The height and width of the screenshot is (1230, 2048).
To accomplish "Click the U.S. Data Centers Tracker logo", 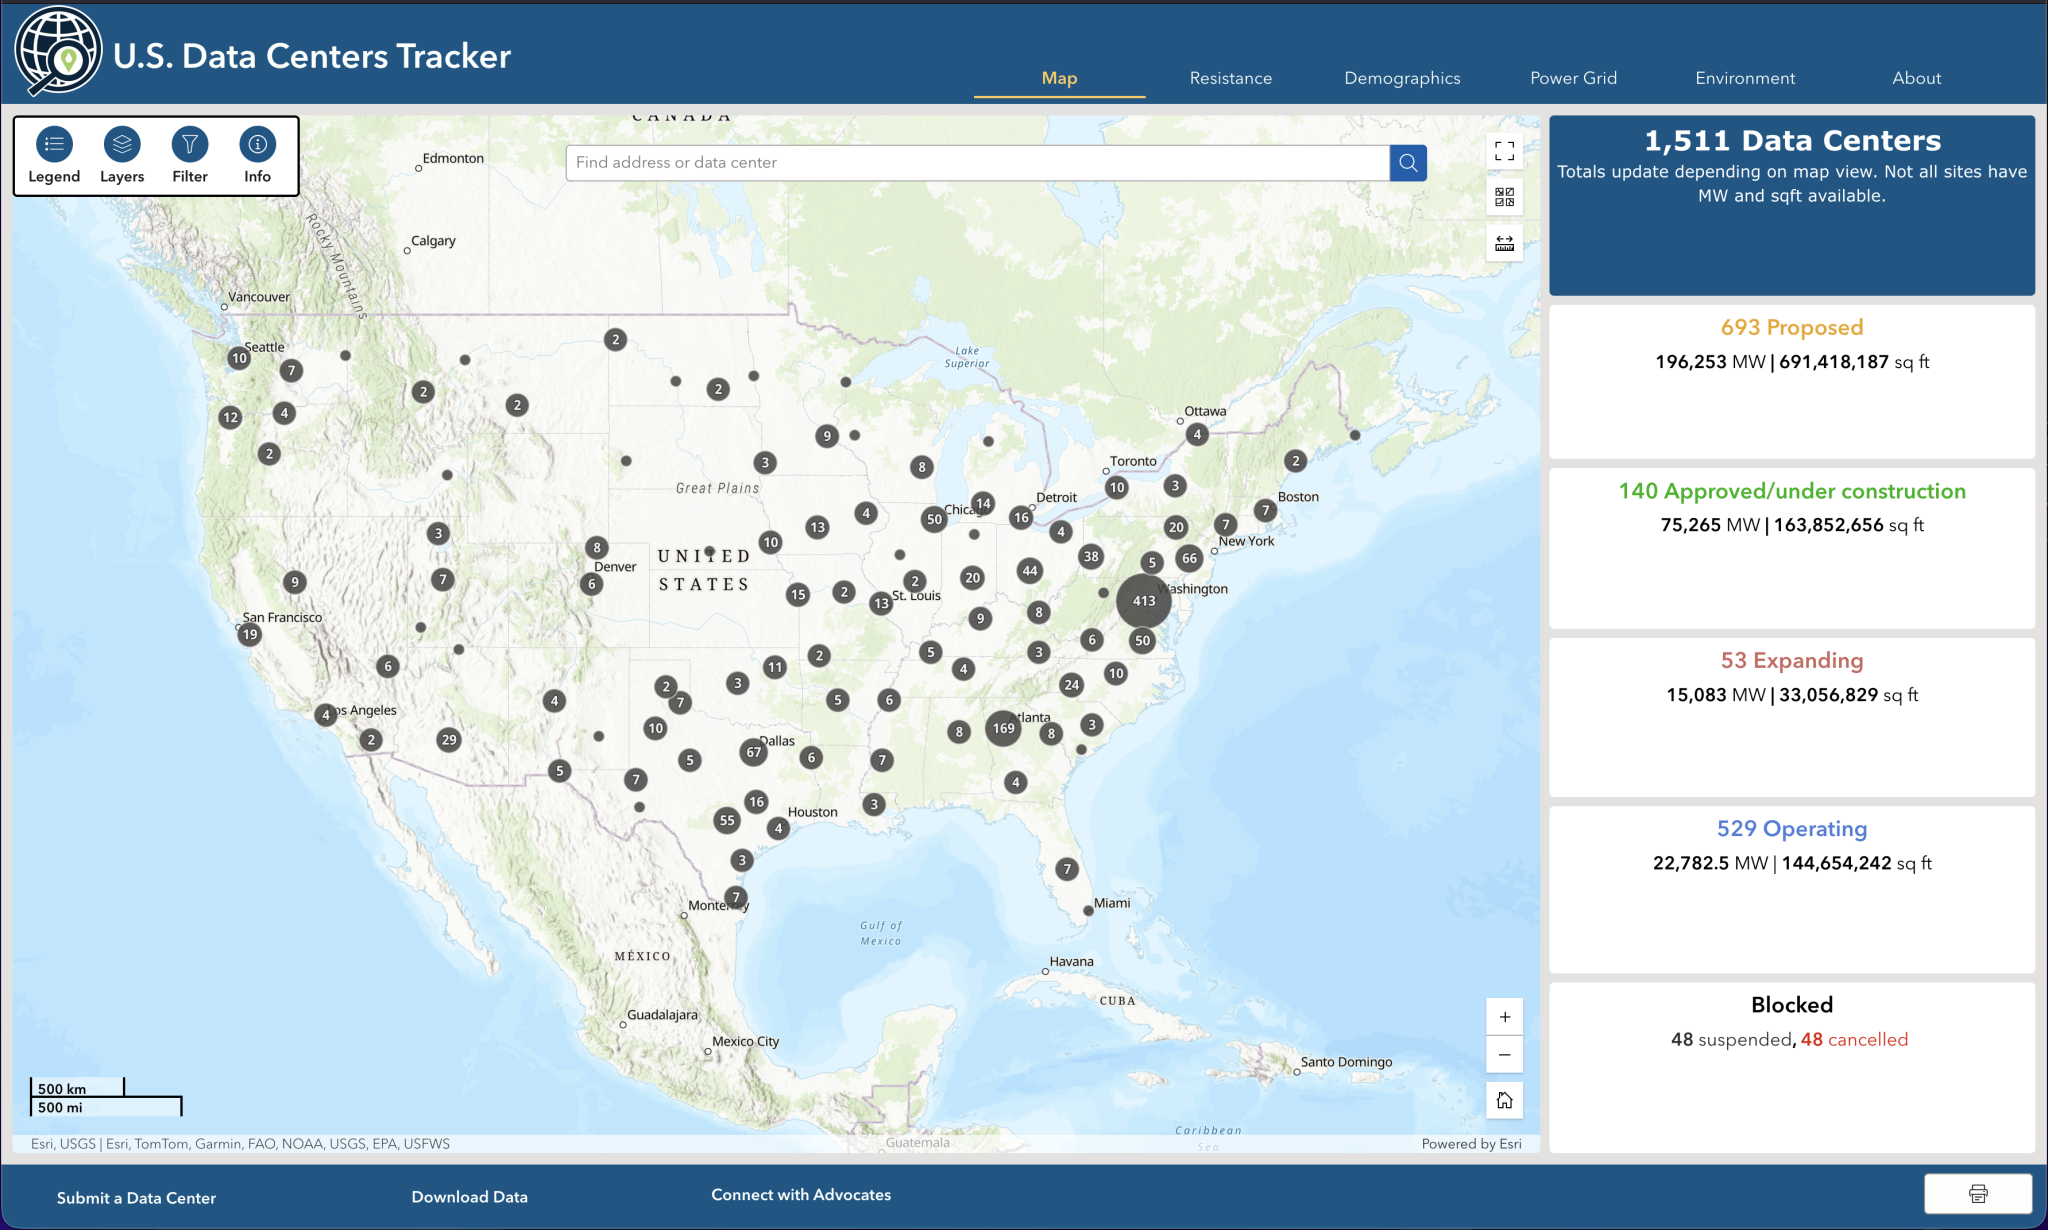I will click(x=58, y=51).
